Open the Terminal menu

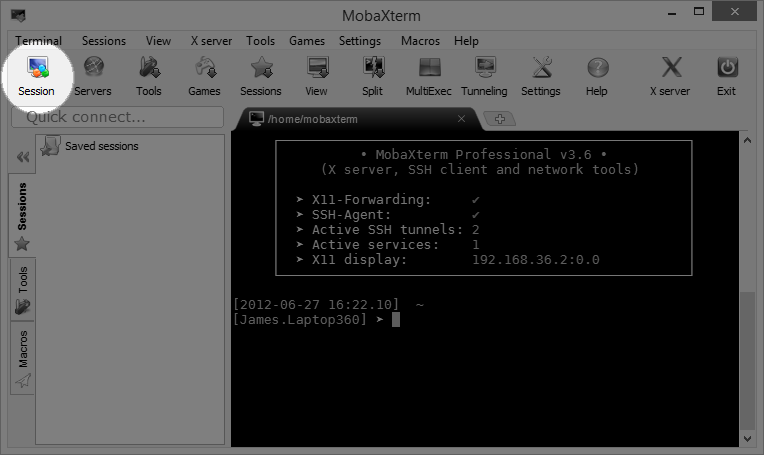pos(38,41)
